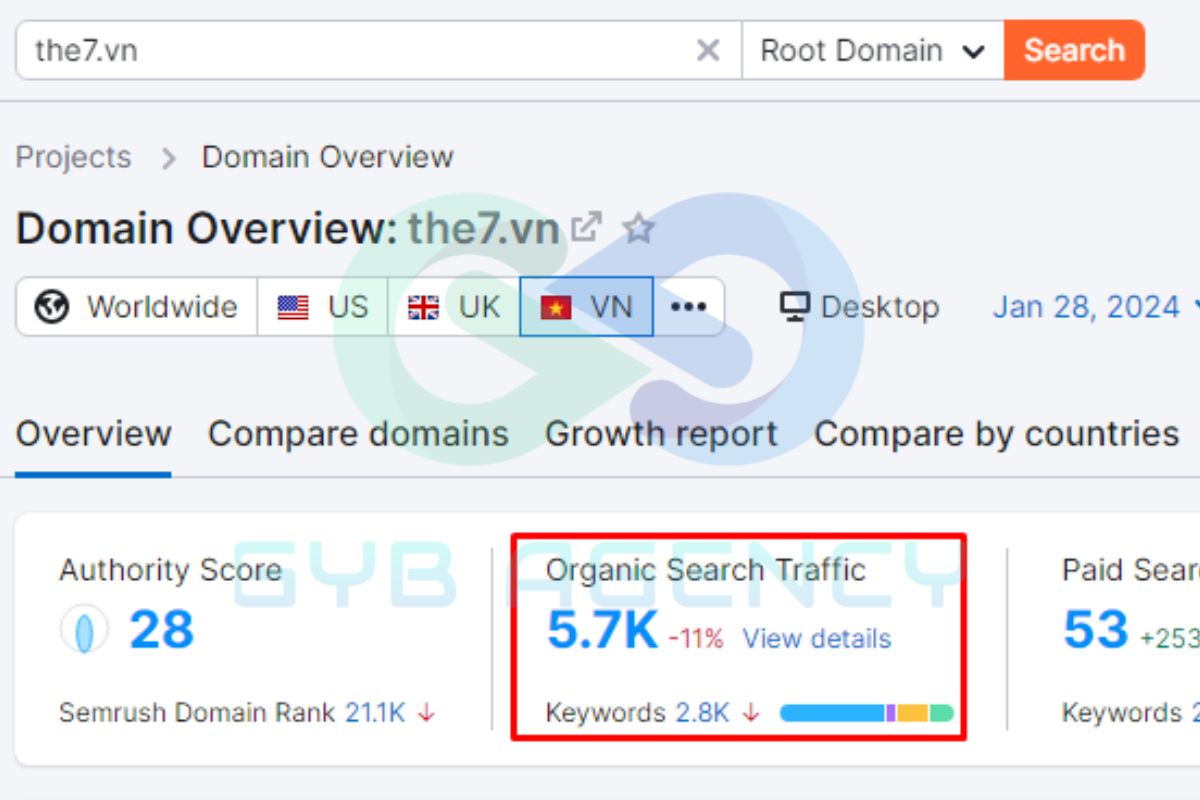Clear the domain search field with X
This screenshot has width=1200, height=800.
[708, 50]
